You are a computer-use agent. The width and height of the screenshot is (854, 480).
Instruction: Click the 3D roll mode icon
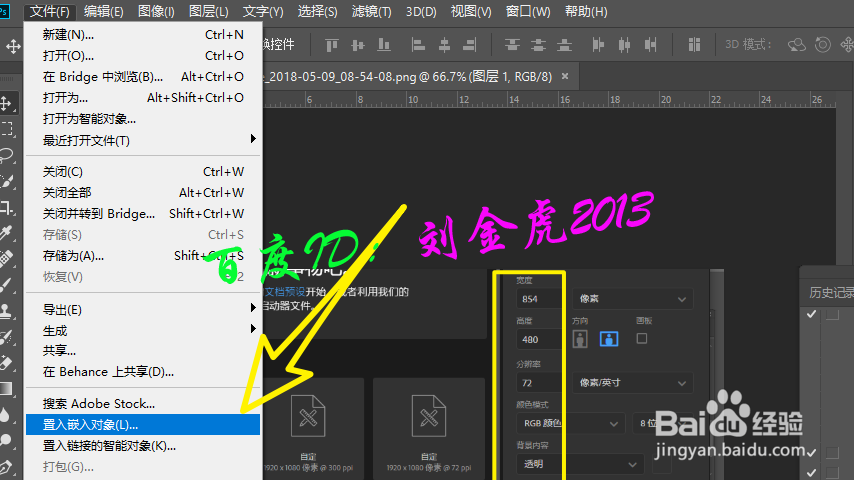(822, 45)
